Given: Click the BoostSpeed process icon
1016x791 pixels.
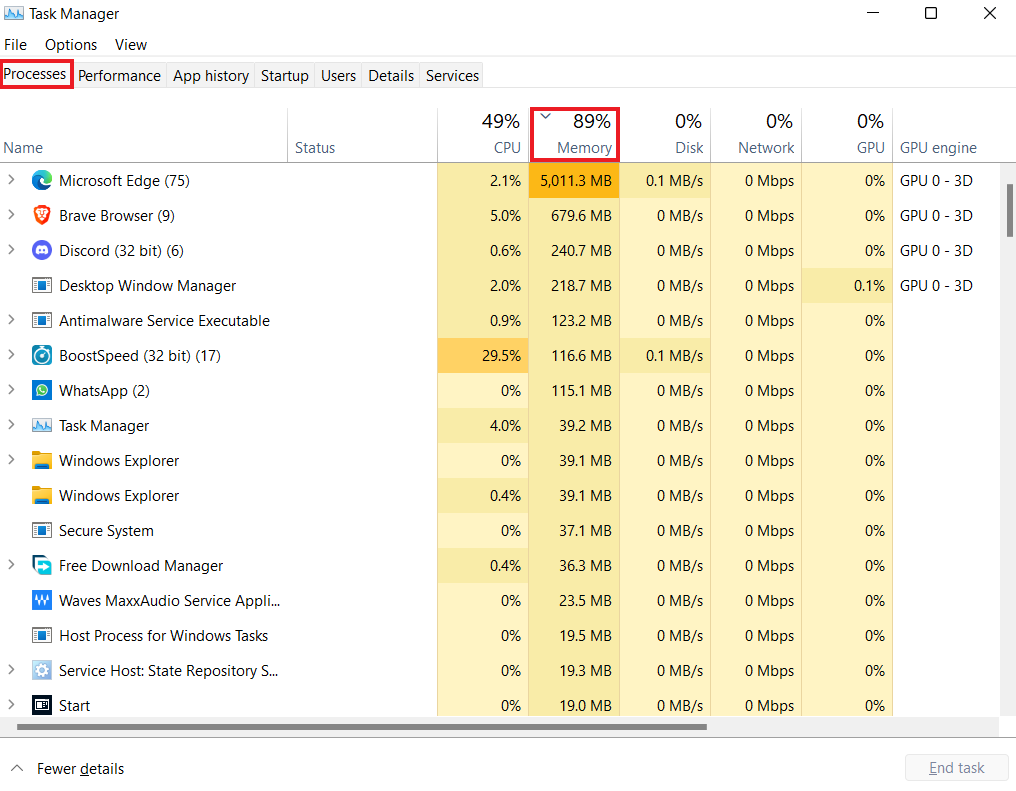Looking at the screenshot, I should (41, 355).
